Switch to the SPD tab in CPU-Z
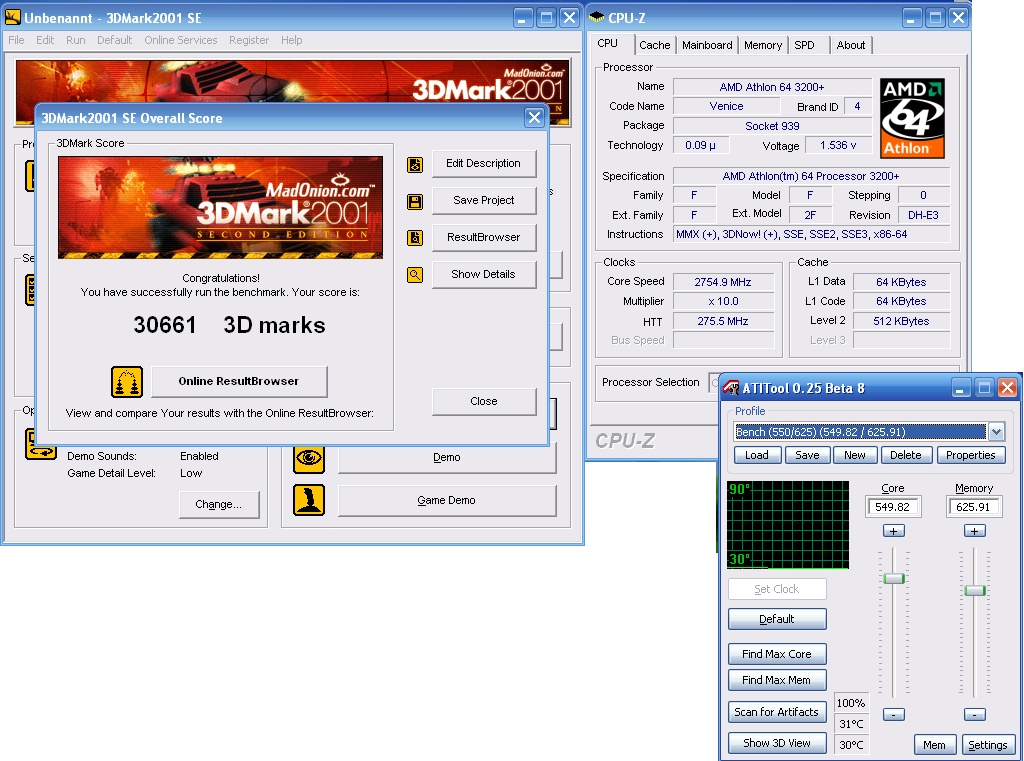 pyautogui.click(x=804, y=45)
